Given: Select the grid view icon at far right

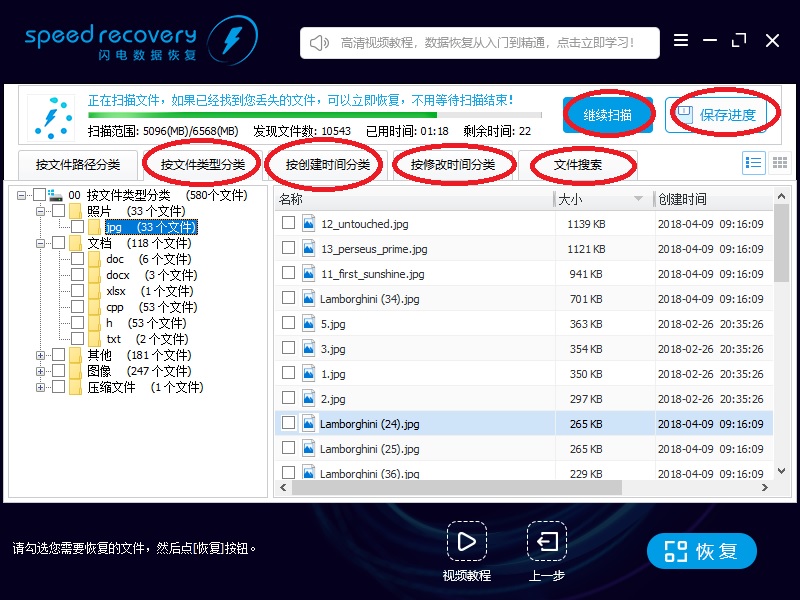Looking at the screenshot, I should [779, 163].
